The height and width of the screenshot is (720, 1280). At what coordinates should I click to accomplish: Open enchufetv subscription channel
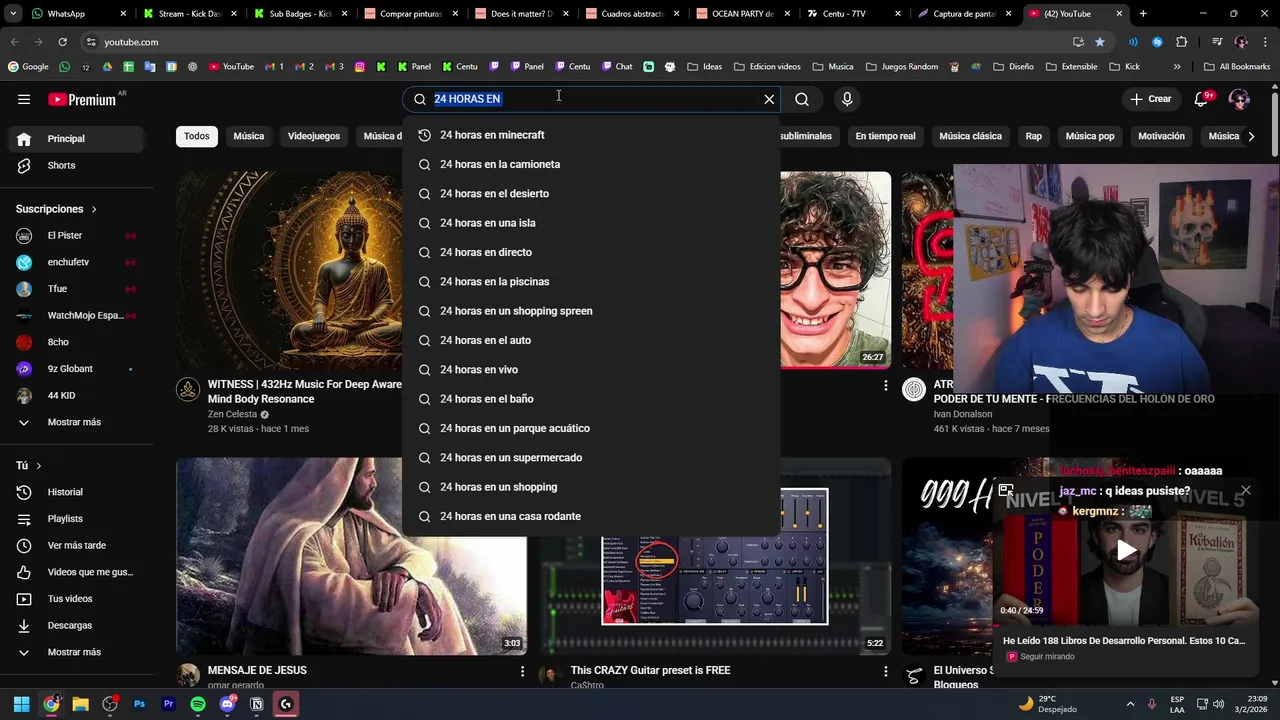[x=76, y=262]
